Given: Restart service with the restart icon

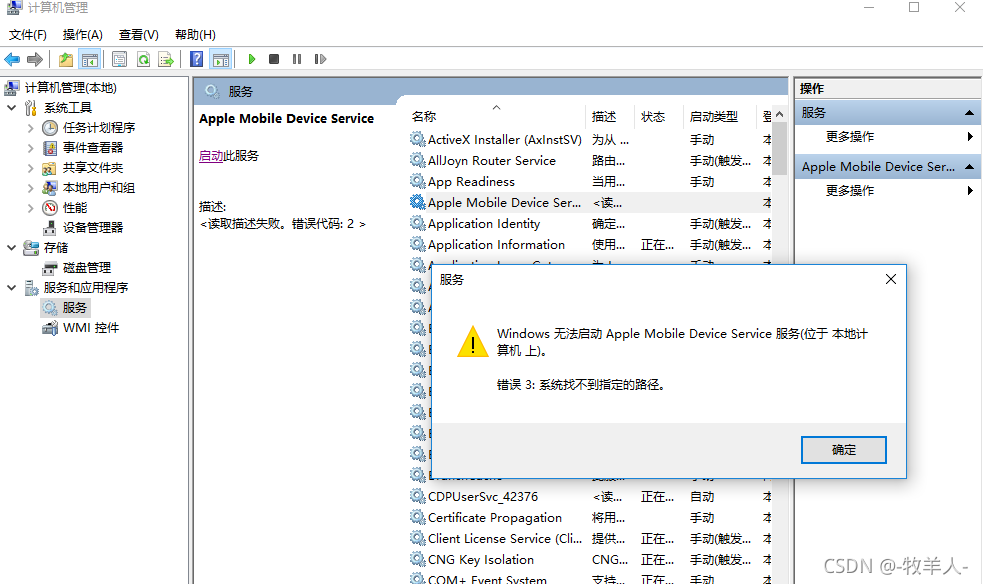Looking at the screenshot, I should (x=320, y=59).
